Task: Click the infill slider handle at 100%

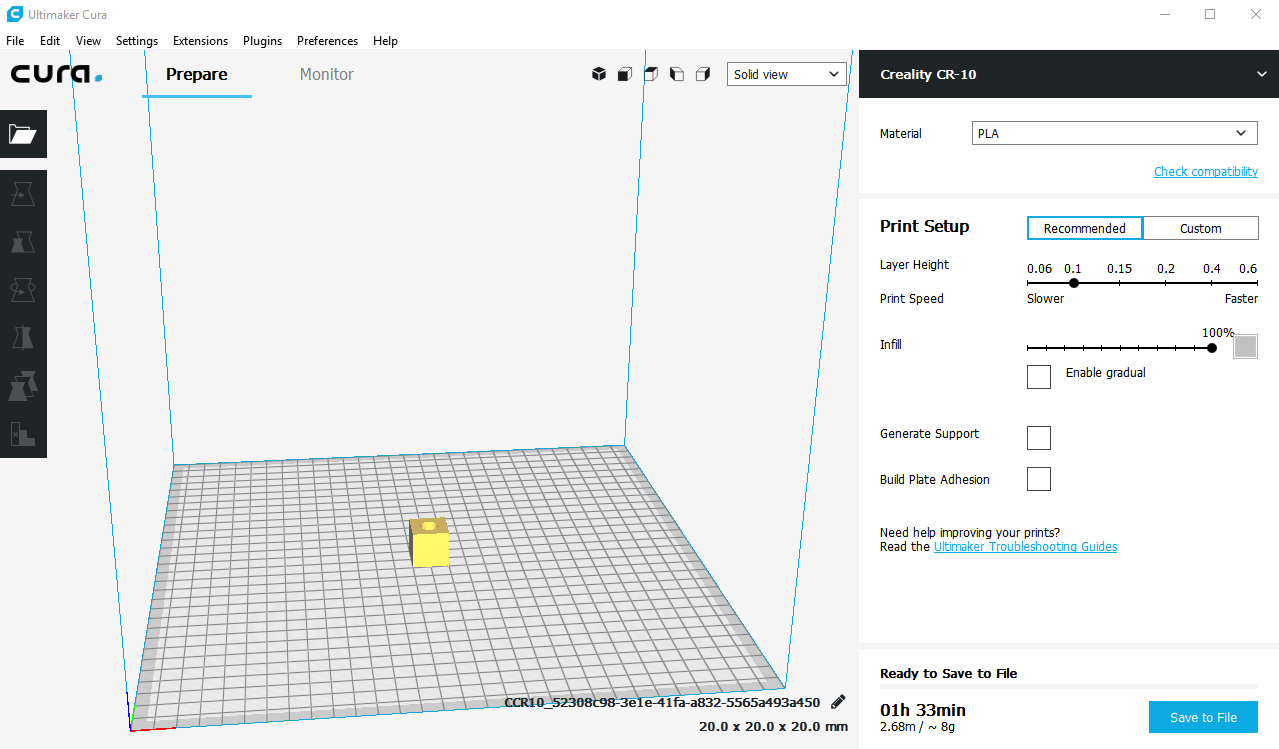Action: coord(1212,348)
